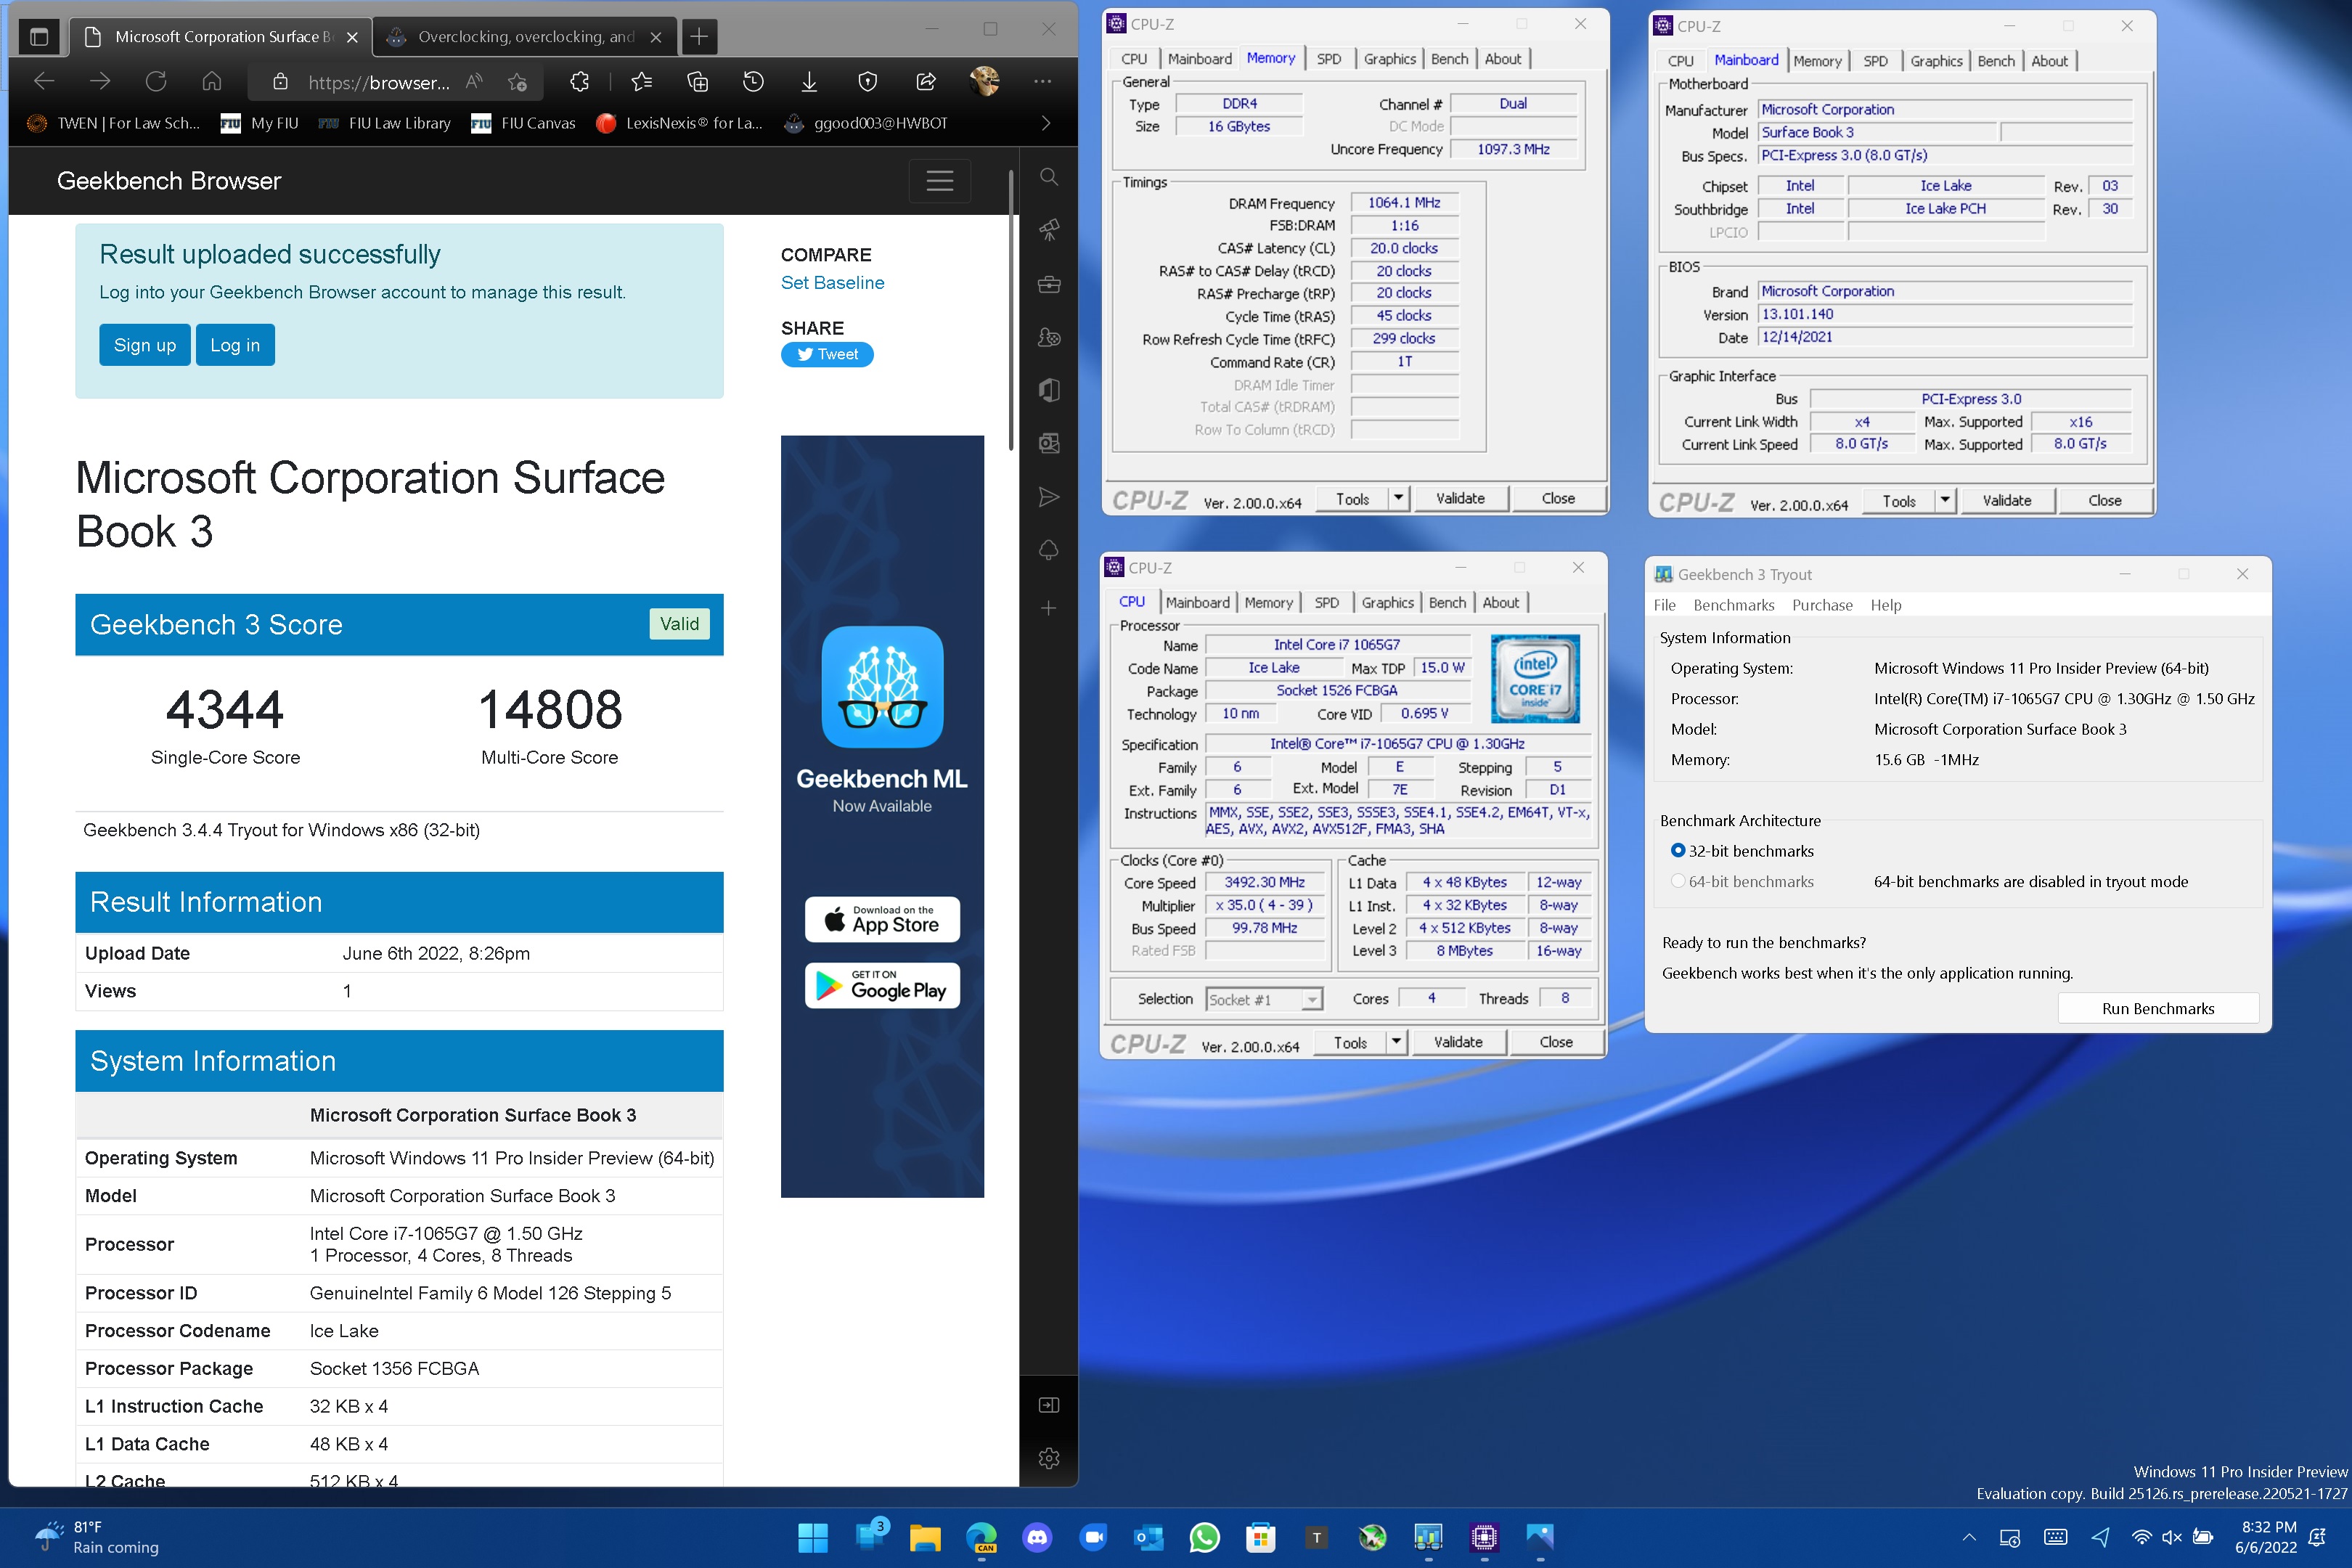Open the Help menu in Geekbench 3

[1886, 605]
